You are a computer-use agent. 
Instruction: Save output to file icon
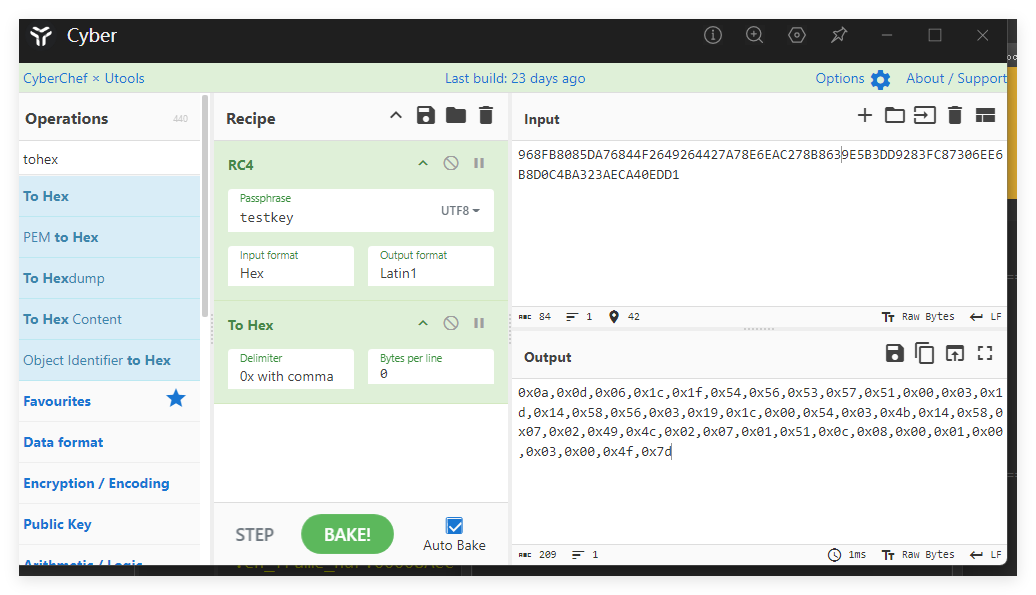[x=895, y=353]
